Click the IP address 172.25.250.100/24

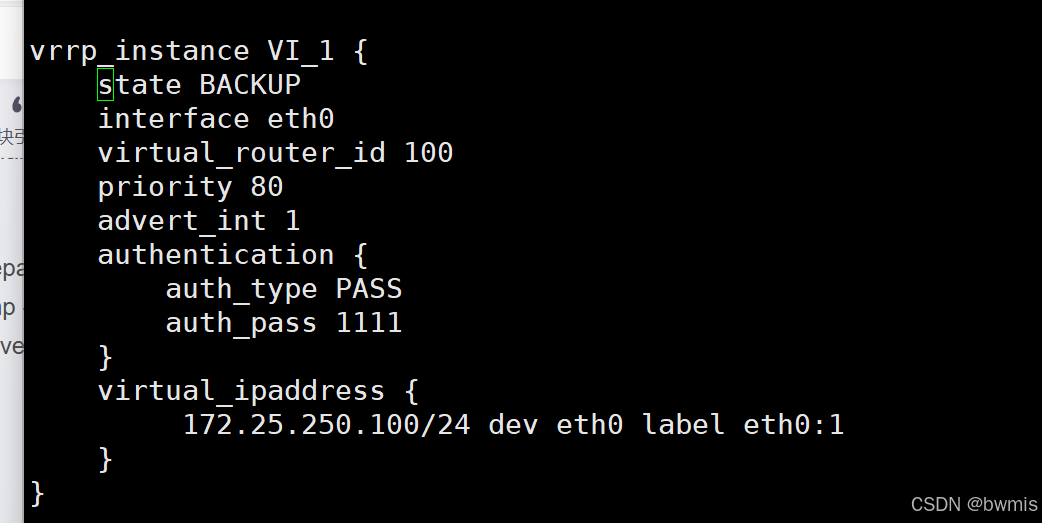[326, 425]
